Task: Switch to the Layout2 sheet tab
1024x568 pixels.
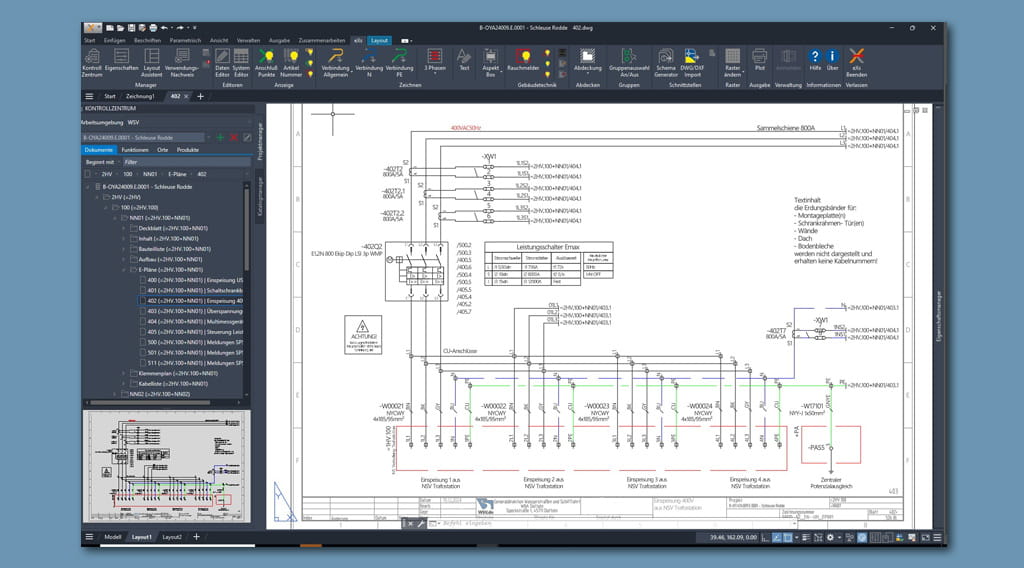Action: click(173, 537)
